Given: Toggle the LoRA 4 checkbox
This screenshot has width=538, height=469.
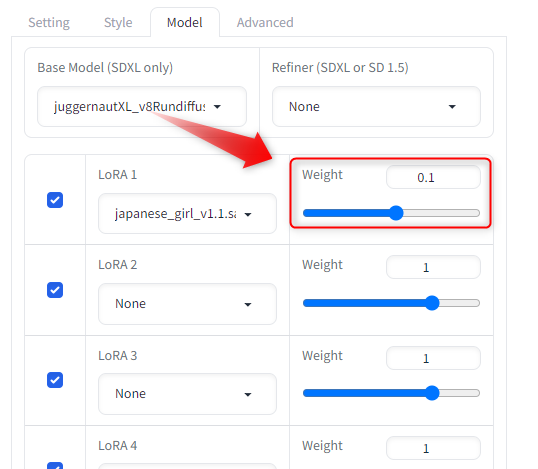Looking at the screenshot, I should pos(55,466).
